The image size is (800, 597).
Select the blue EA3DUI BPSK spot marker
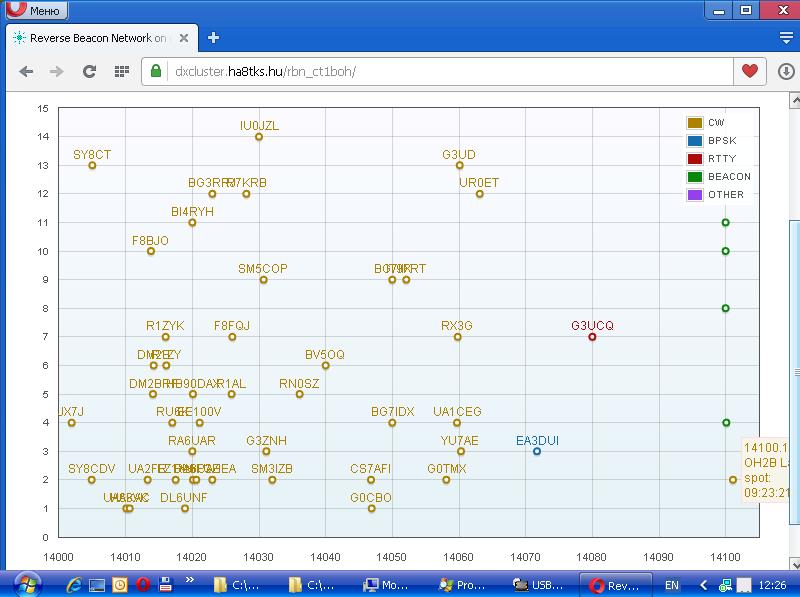[537, 451]
